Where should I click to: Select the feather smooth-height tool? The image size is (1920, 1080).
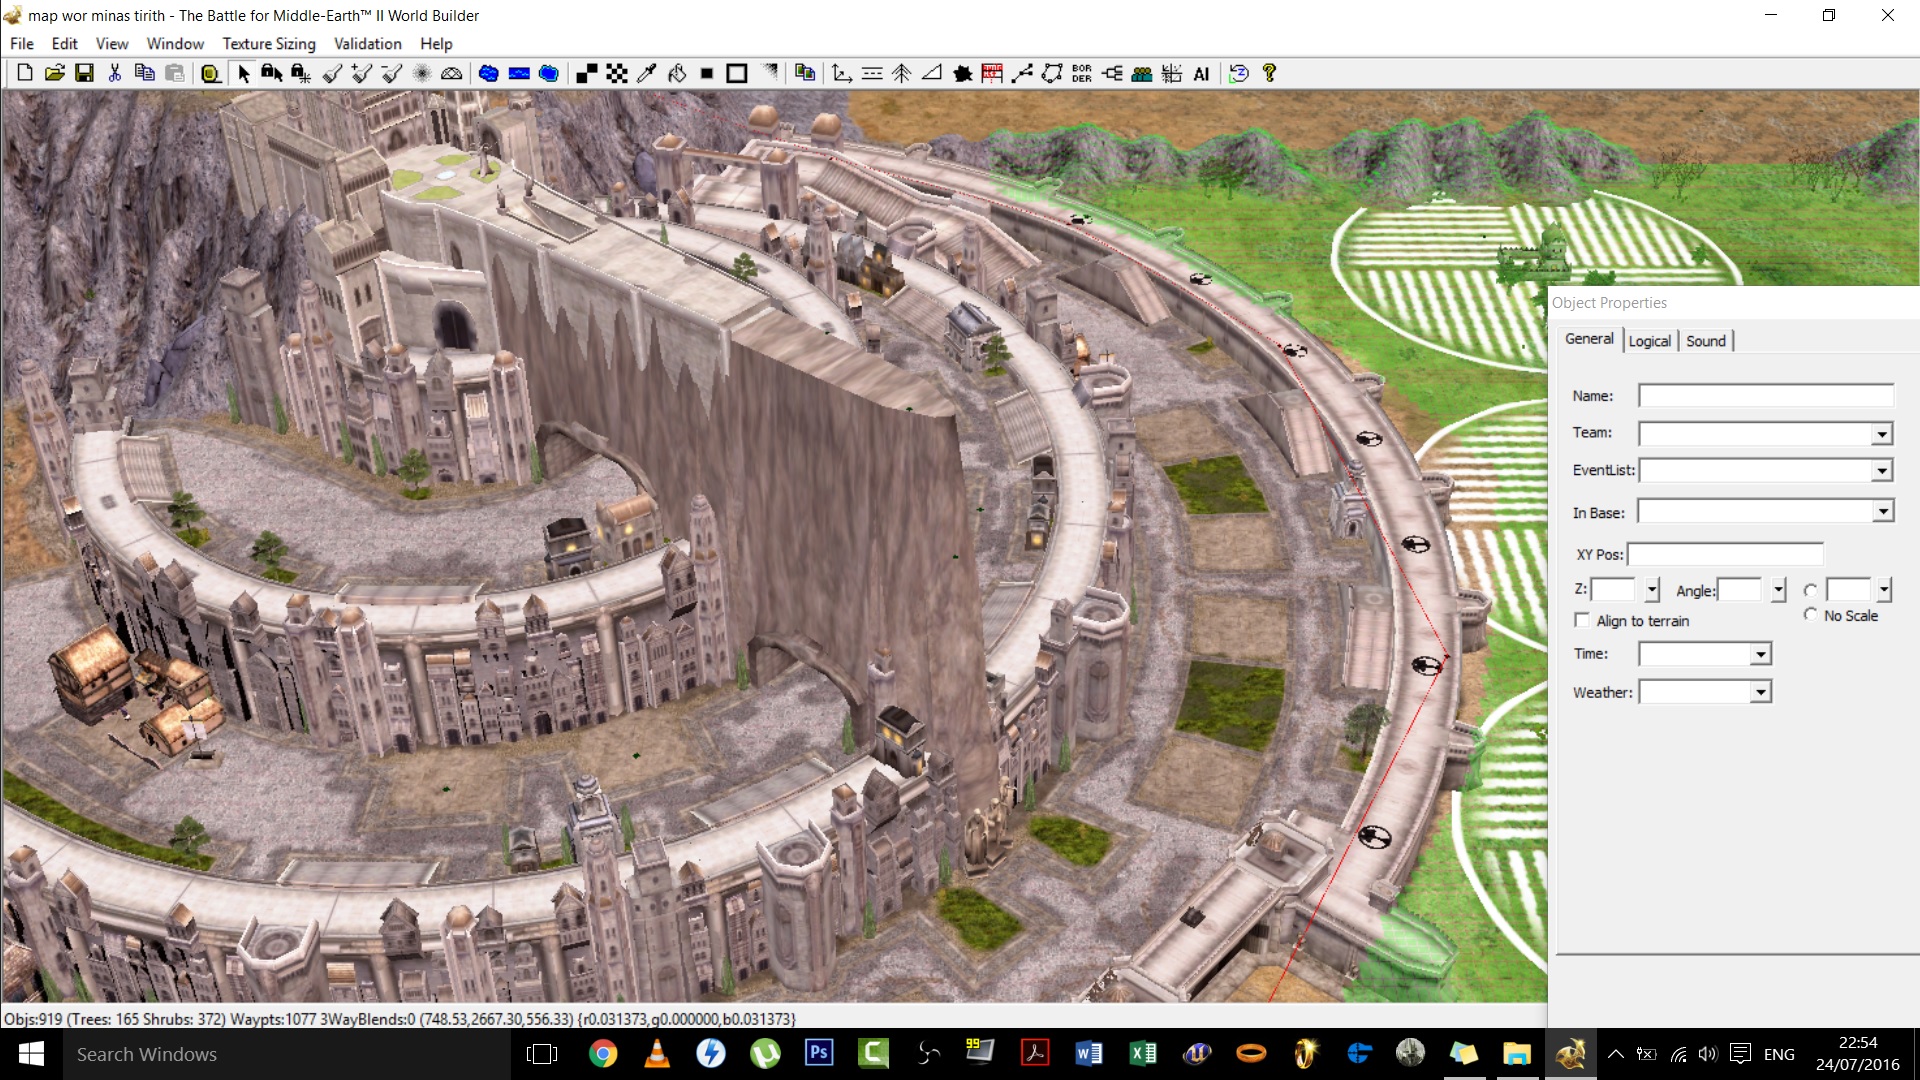pos(422,73)
